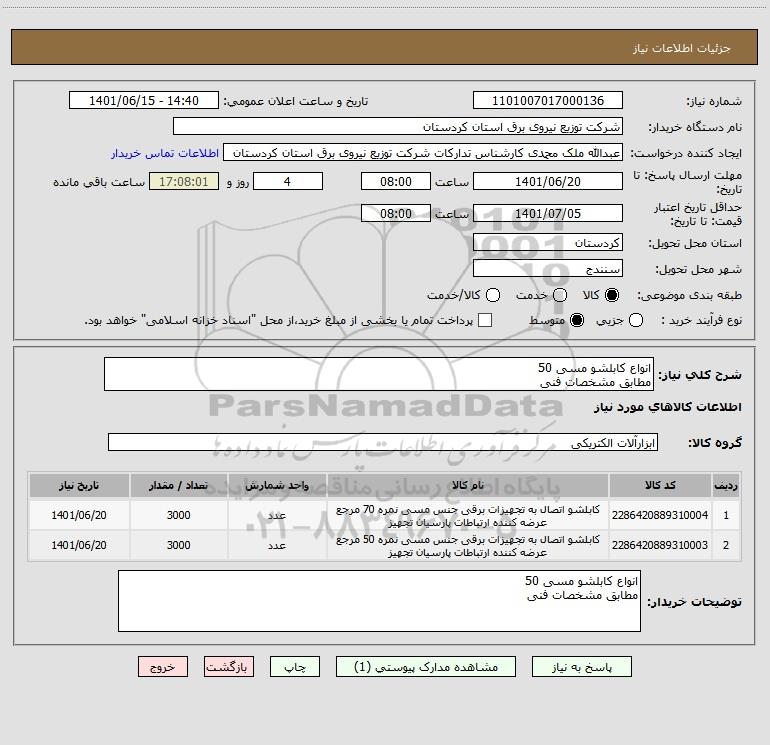770x745 pixels.
Task: Click column header تاریخ نیاز
Action: tap(79, 485)
